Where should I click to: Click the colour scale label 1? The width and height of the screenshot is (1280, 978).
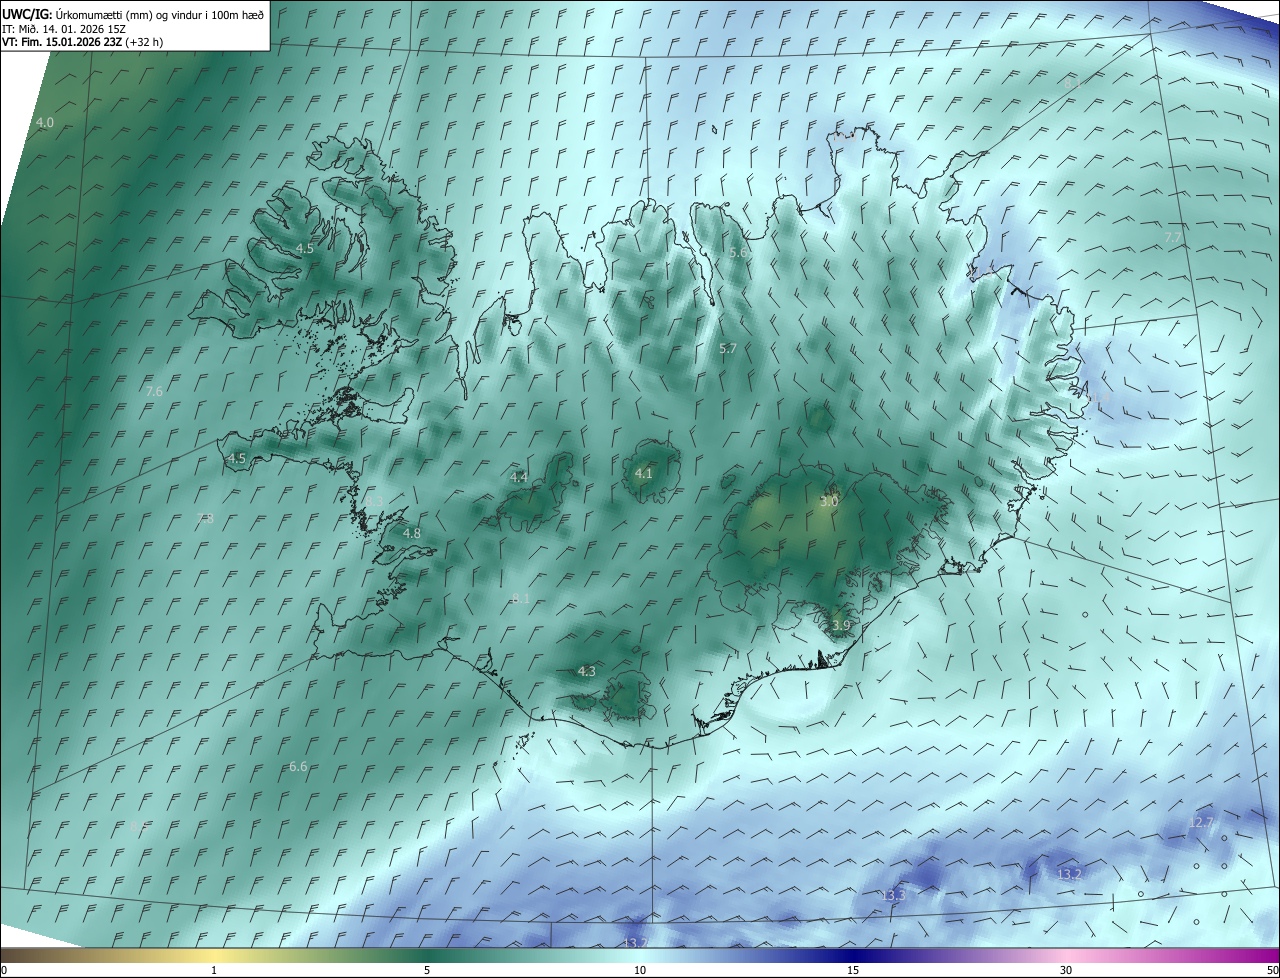pos(214,970)
